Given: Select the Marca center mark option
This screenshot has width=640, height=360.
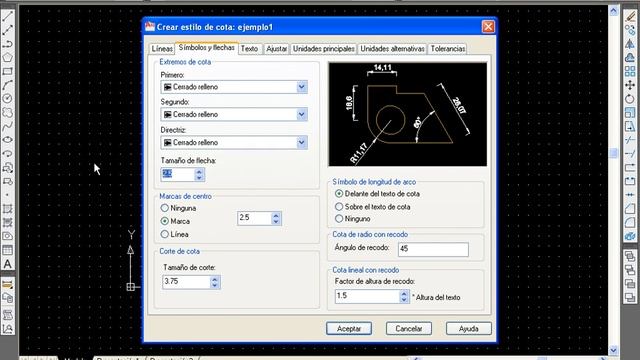Looking at the screenshot, I should (164, 221).
